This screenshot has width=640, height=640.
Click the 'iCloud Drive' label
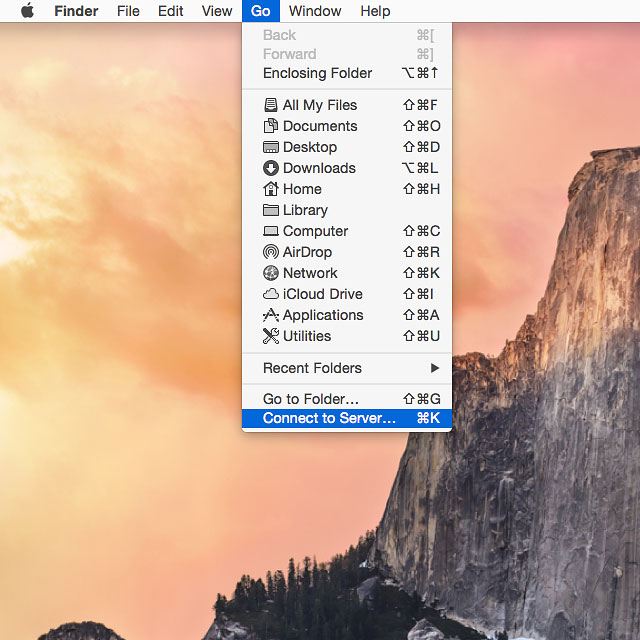tap(322, 294)
